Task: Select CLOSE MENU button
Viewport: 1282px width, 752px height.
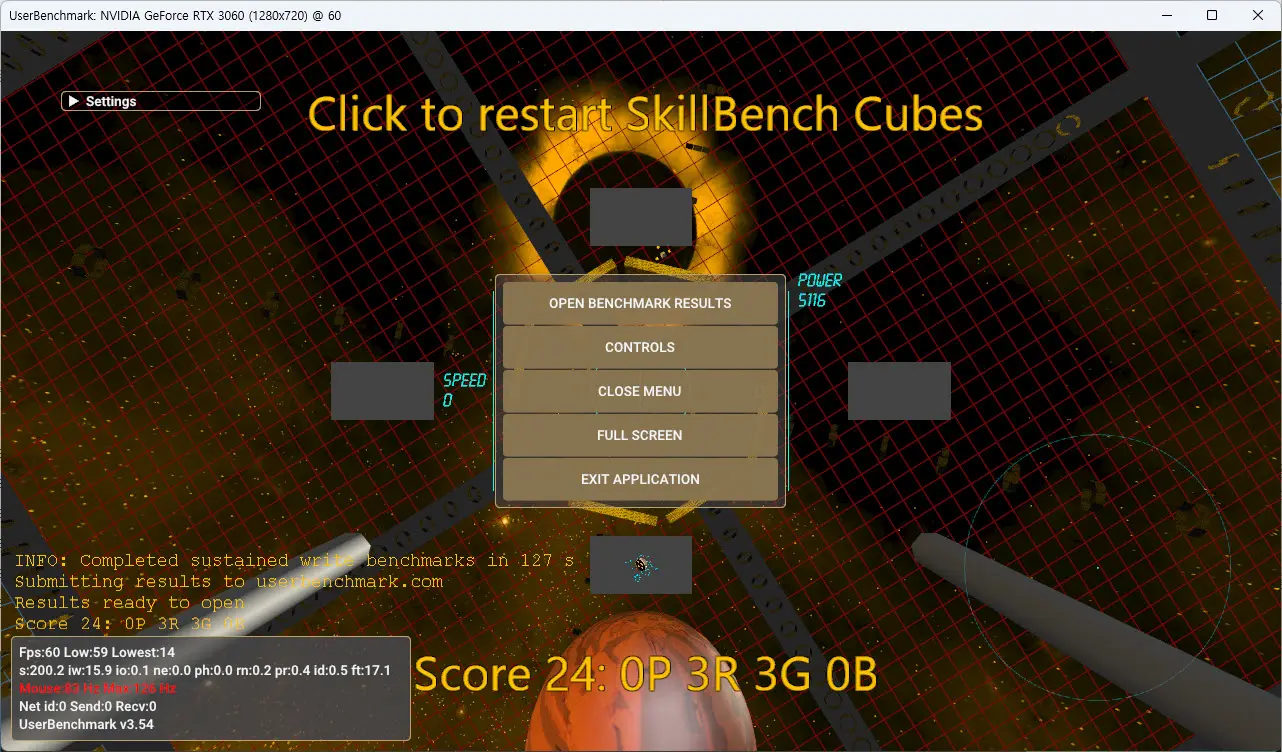Action: 640,391
